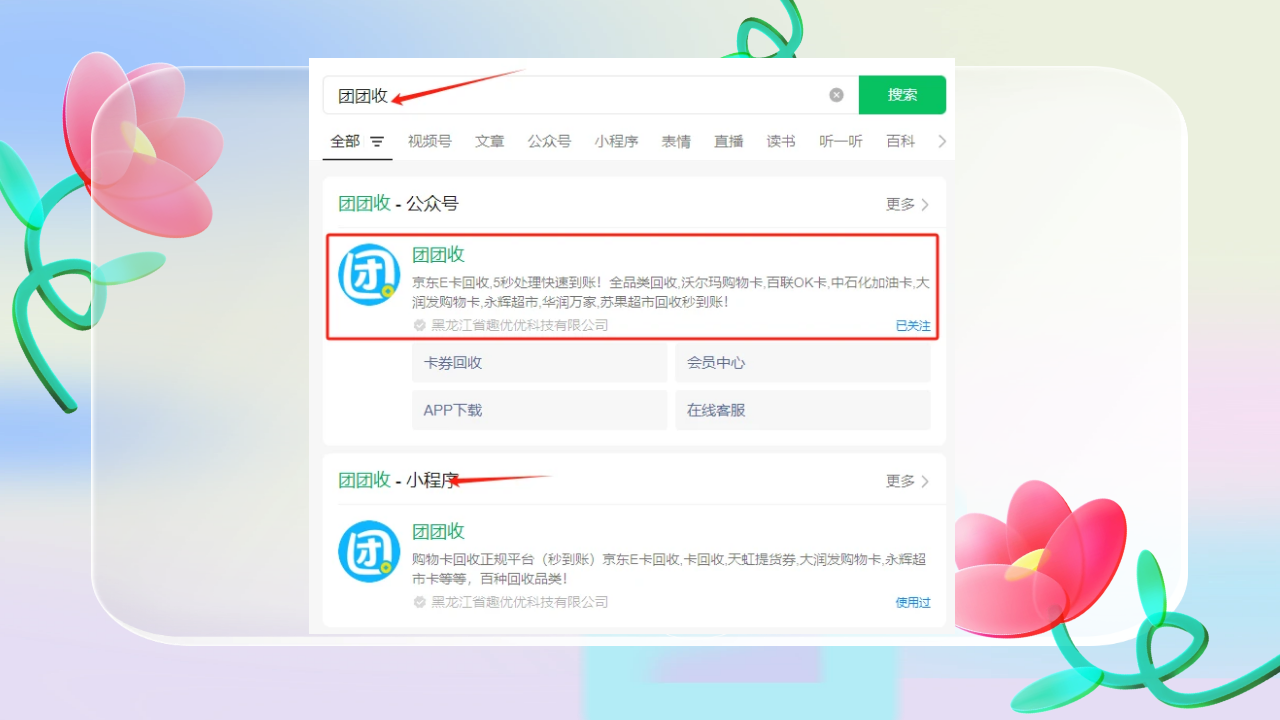Screen dimensions: 1280x720
Task: Switch to the 文章 tab
Action: [x=490, y=142]
